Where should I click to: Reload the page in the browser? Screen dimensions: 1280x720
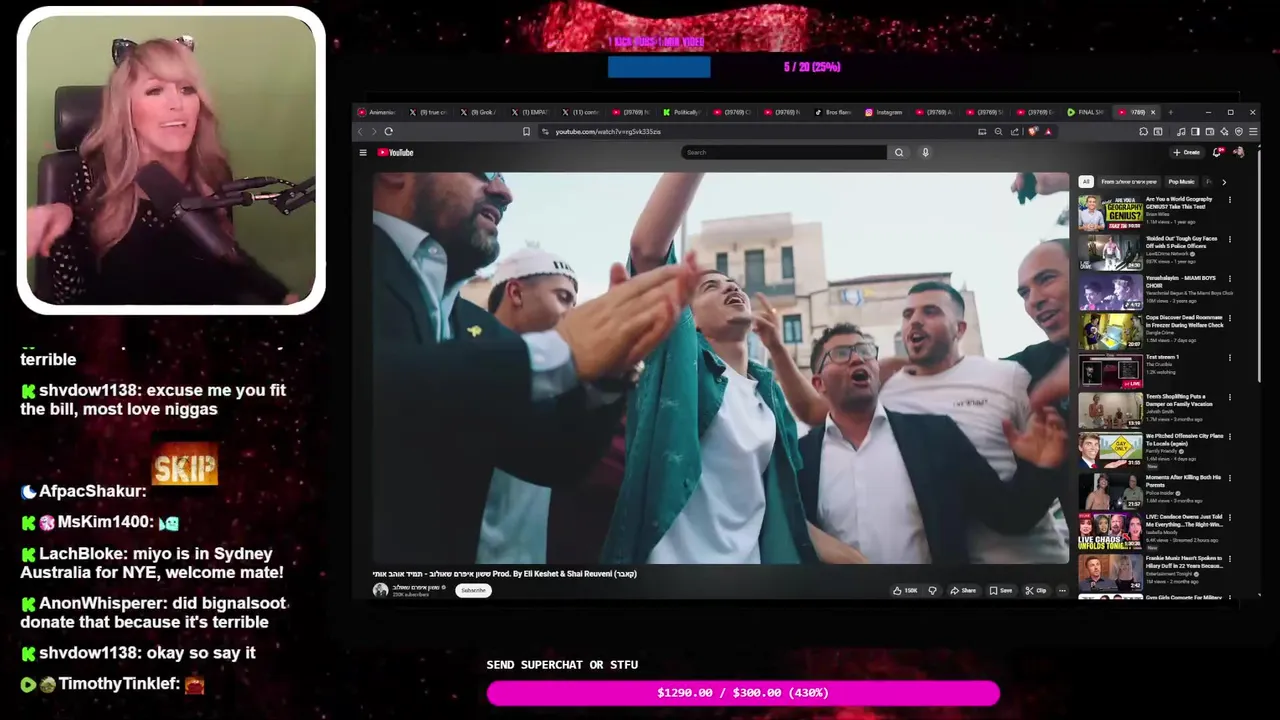point(388,131)
